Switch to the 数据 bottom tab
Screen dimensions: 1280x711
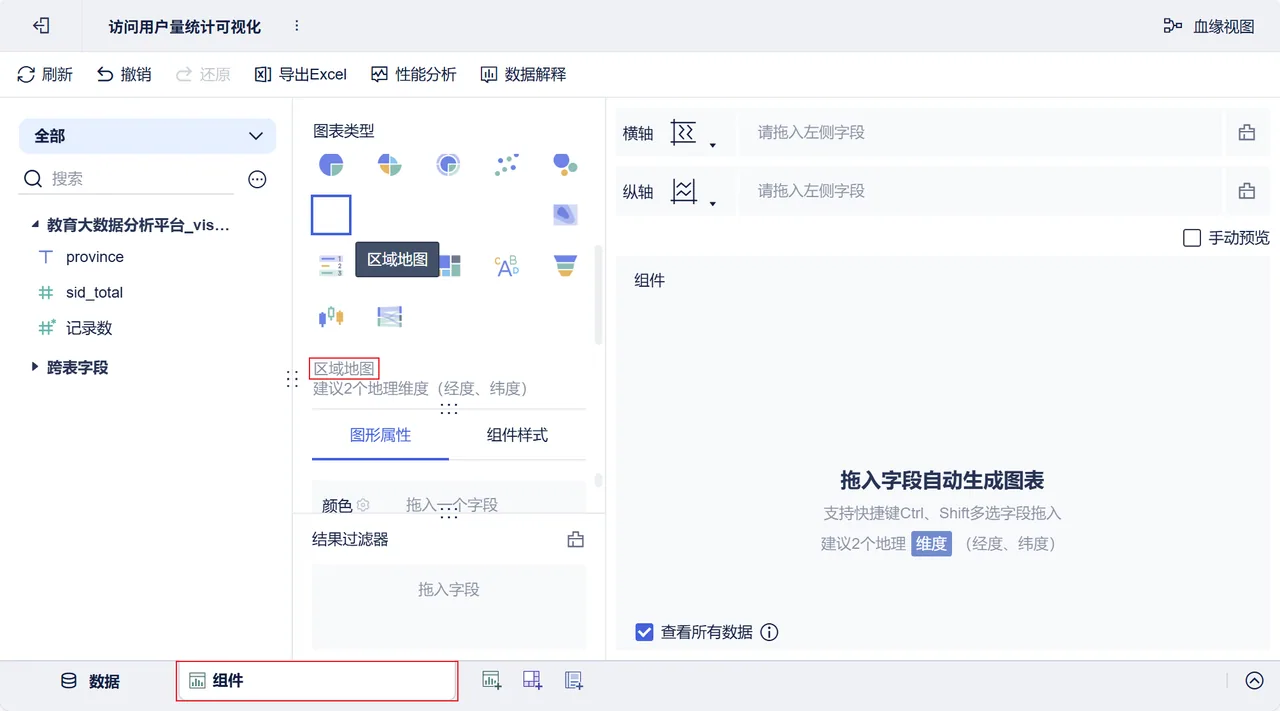(x=90, y=681)
